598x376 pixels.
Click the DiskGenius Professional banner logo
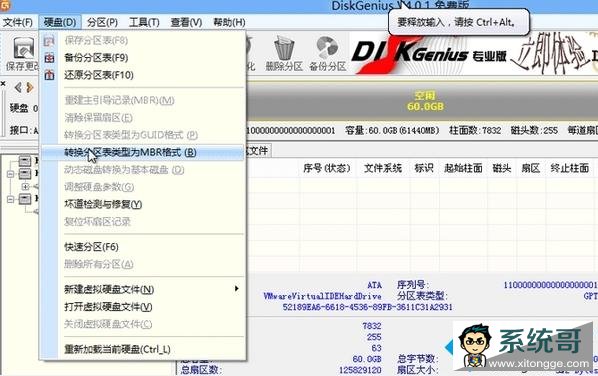(x=430, y=55)
